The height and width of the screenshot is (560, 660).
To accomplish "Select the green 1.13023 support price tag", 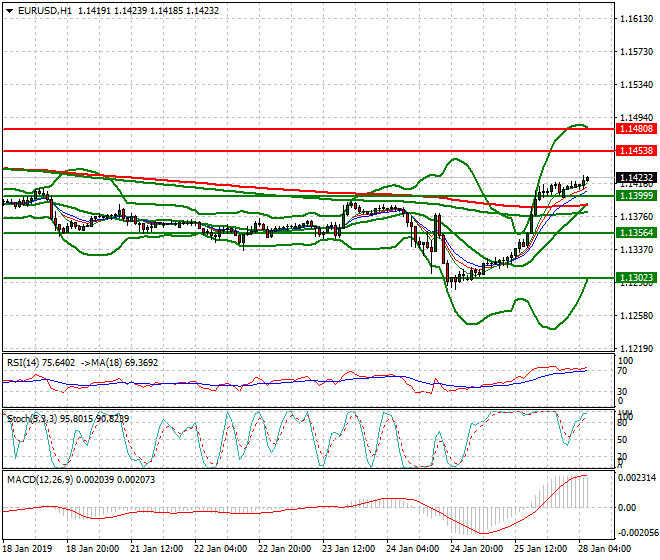I will [636, 278].
